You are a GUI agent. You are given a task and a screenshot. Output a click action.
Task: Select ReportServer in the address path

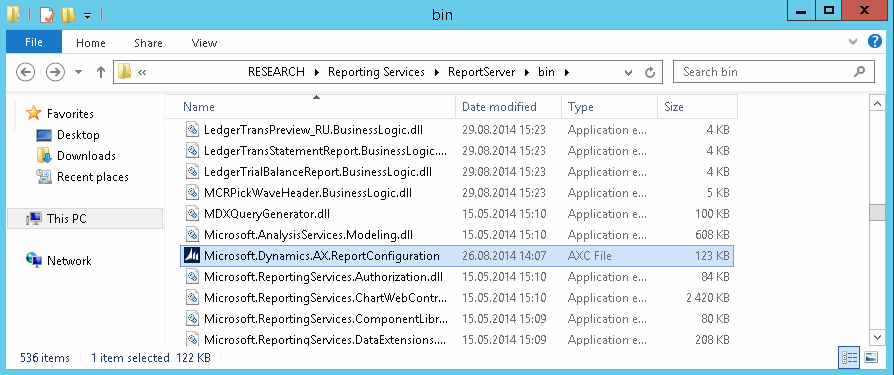coord(481,72)
